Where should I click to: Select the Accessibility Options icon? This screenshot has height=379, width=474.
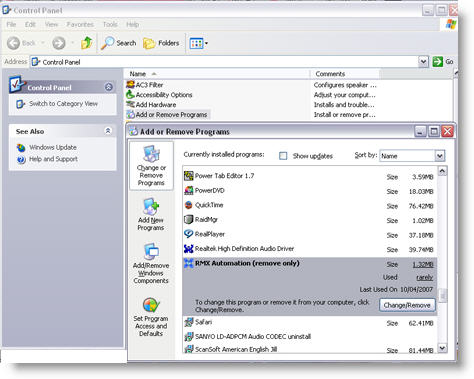[x=130, y=95]
